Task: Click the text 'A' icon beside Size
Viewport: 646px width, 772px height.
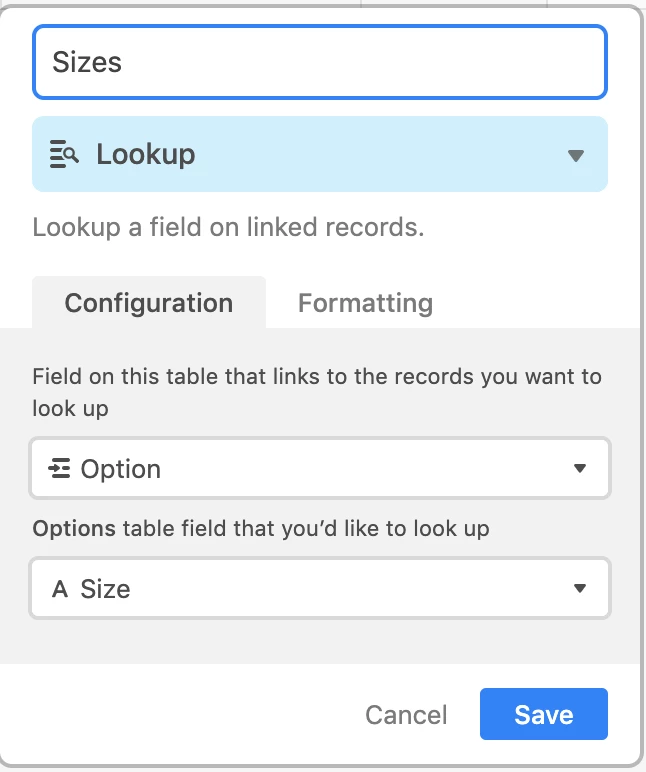Action: (x=60, y=589)
